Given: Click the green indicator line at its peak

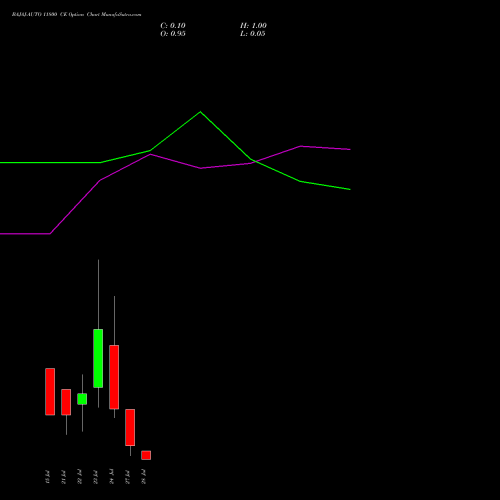Looking at the screenshot, I should [200, 112].
